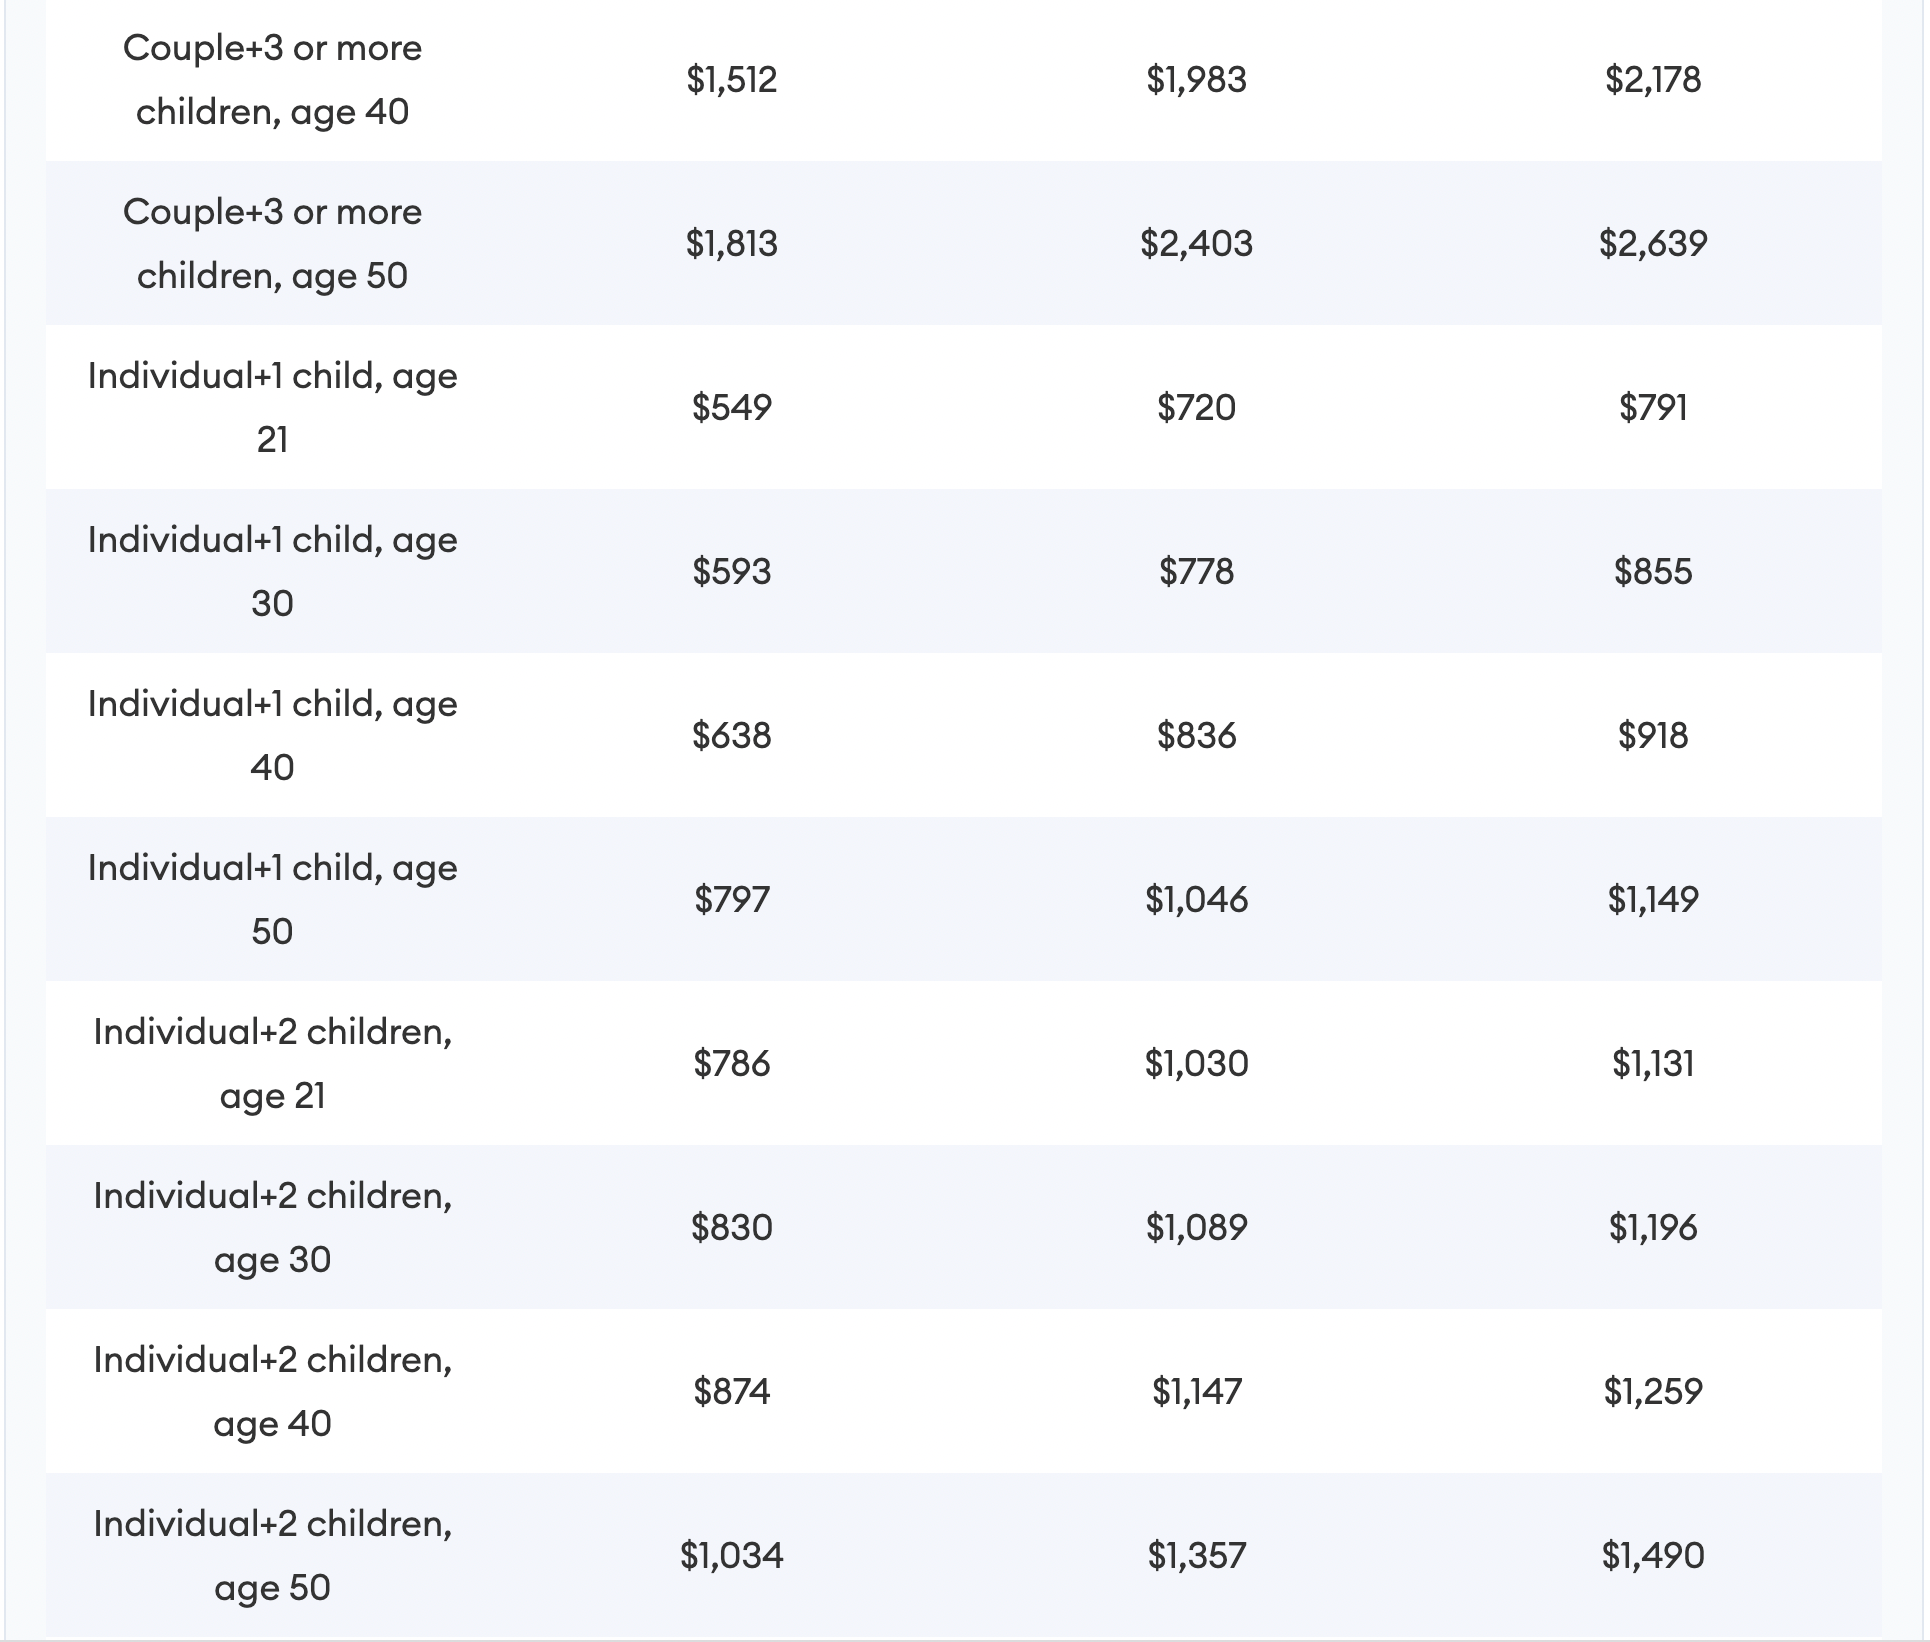1930x1642 pixels.
Task: Click the $1,147 price value
Action: coord(1196,1392)
